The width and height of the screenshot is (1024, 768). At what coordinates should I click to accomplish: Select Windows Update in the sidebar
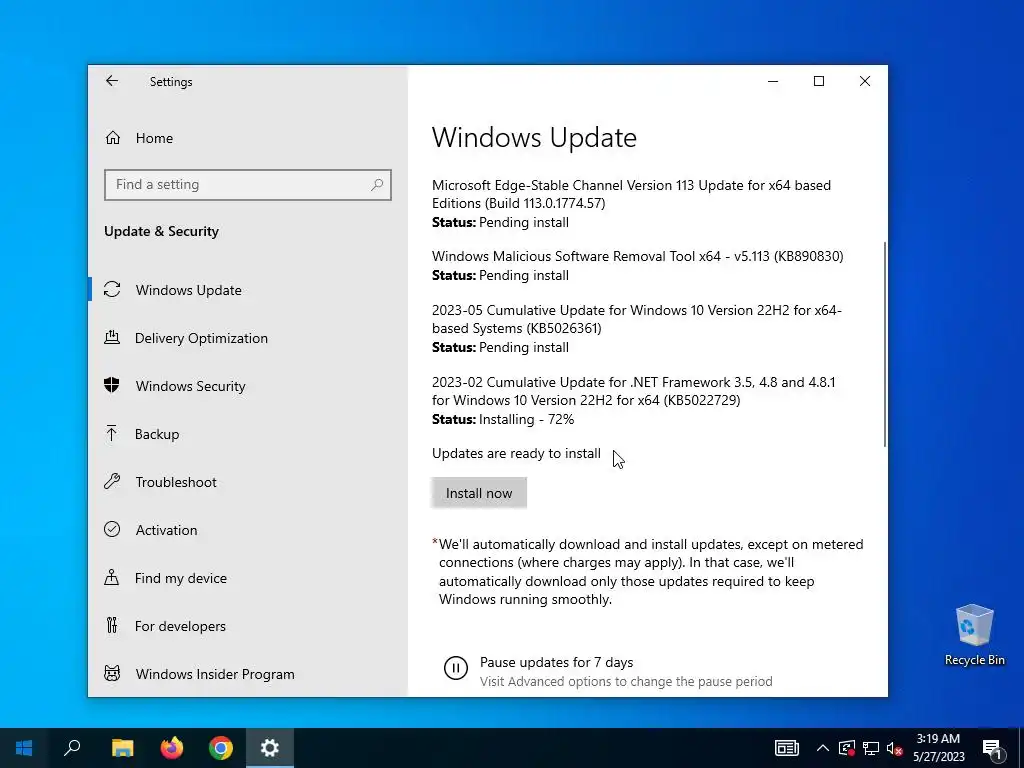pos(248,290)
